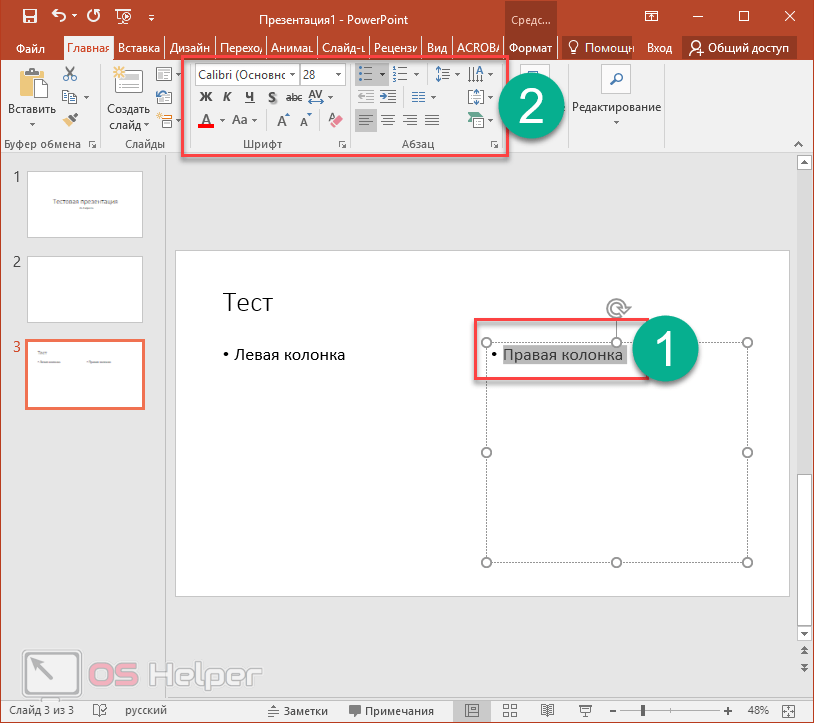
Task: Select slide 2 thumbnail
Action: (85, 289)
